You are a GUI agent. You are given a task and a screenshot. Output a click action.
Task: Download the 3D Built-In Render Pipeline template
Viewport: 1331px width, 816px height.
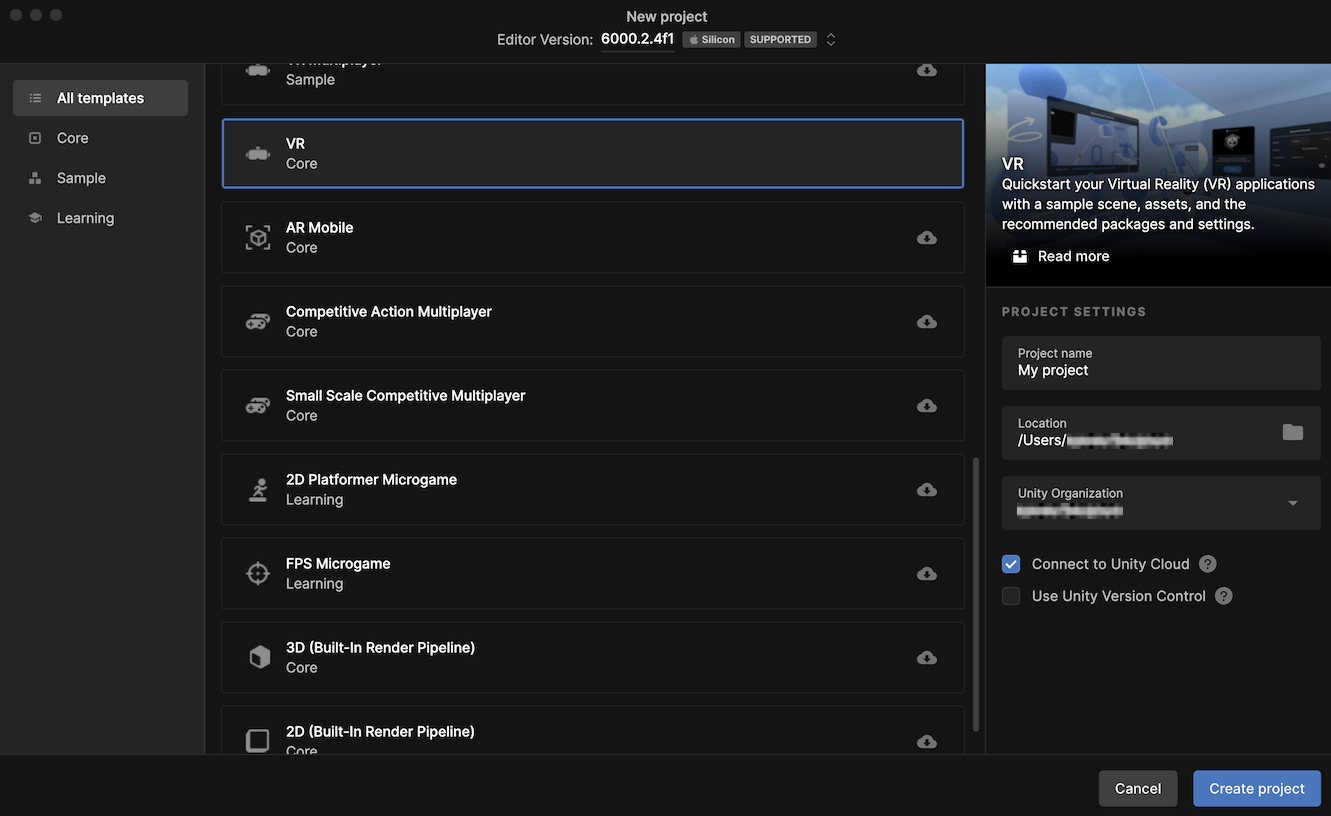[927, 658]
